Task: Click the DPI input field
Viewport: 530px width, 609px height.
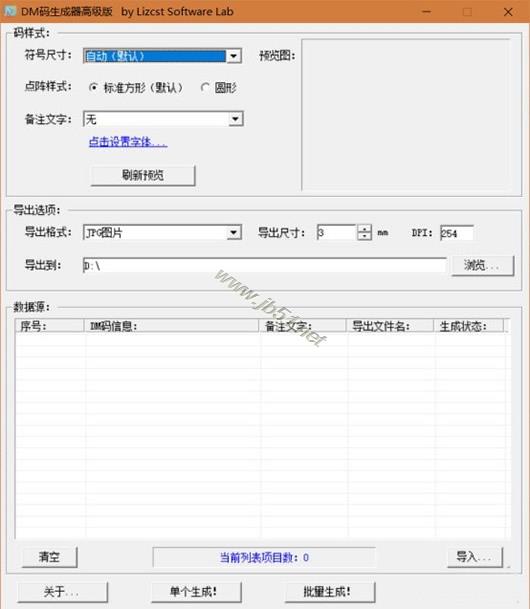Action: [457, 233]
